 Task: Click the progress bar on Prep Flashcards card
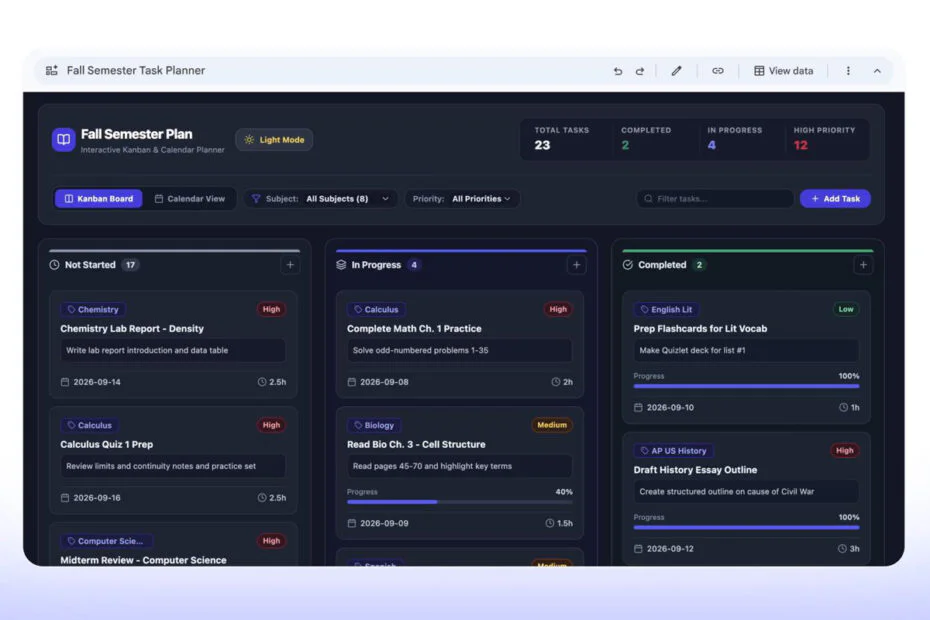tap(746, 386)
